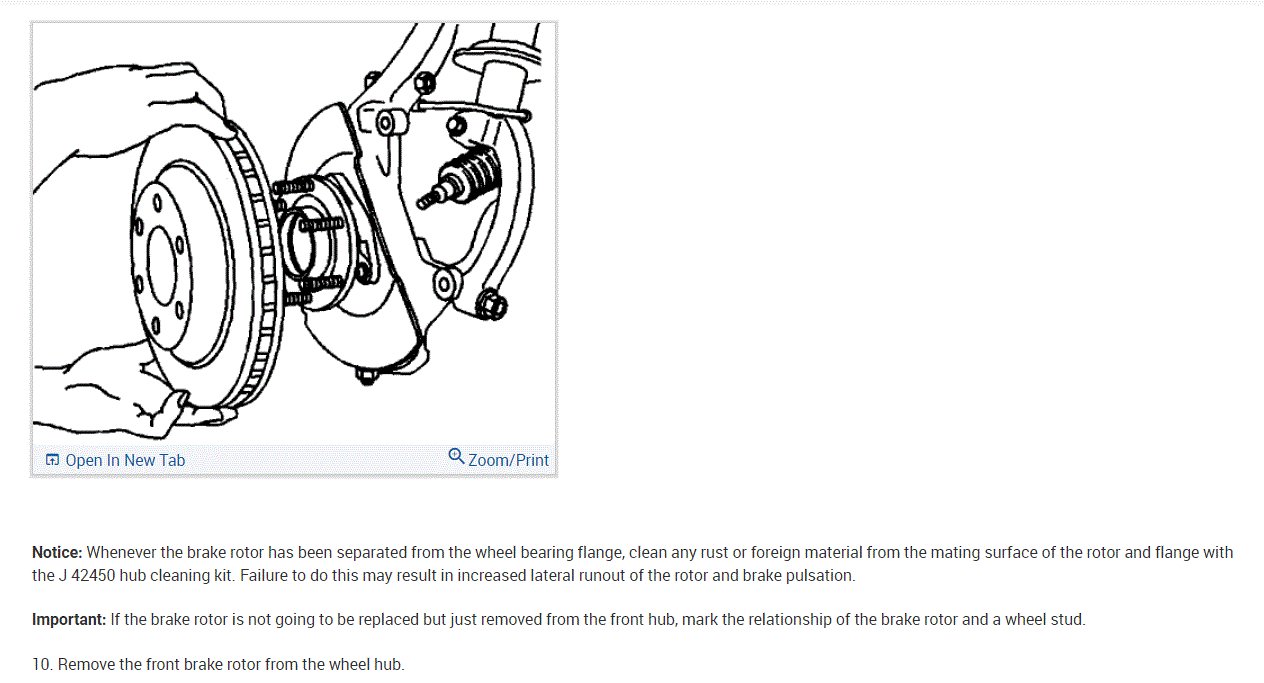The width and height of the screenshot is (1264, 683).
Task: Click the magnifier icon beside Zoom/Print
Action: tap(456, 457)
